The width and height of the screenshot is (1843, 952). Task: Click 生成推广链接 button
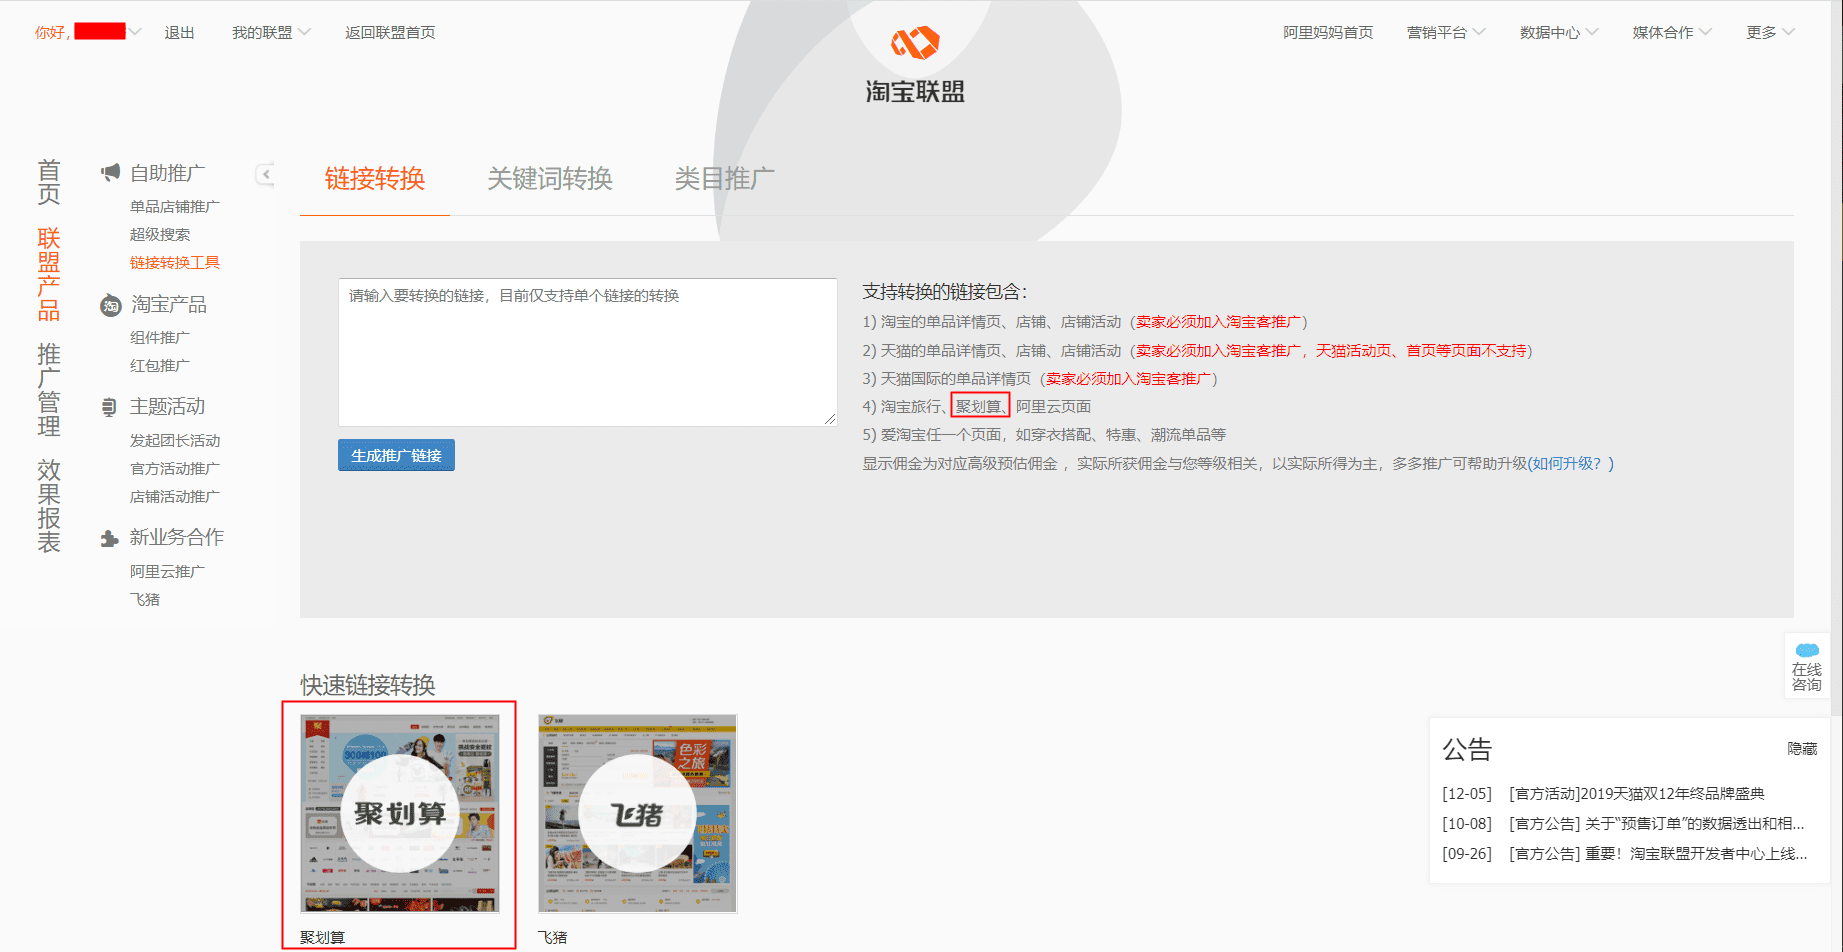pyautogui.click(x=396, y=455)
